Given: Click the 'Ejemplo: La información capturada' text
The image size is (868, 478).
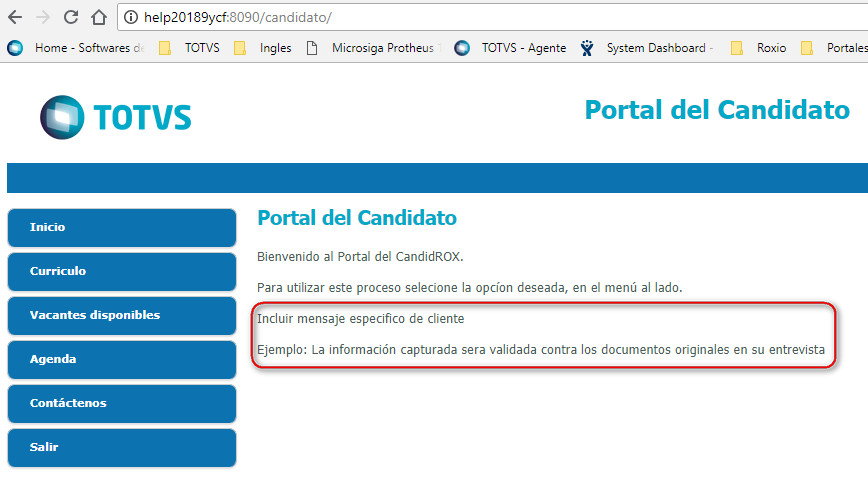Looking at the screenshot, I should [x=541, y=350].
